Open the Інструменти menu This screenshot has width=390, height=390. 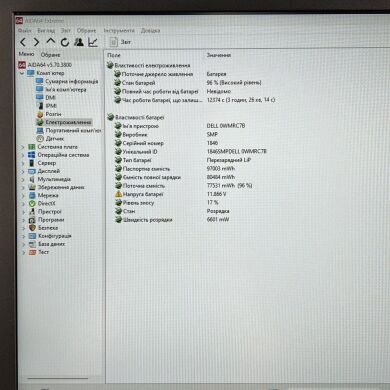point(119,30)
